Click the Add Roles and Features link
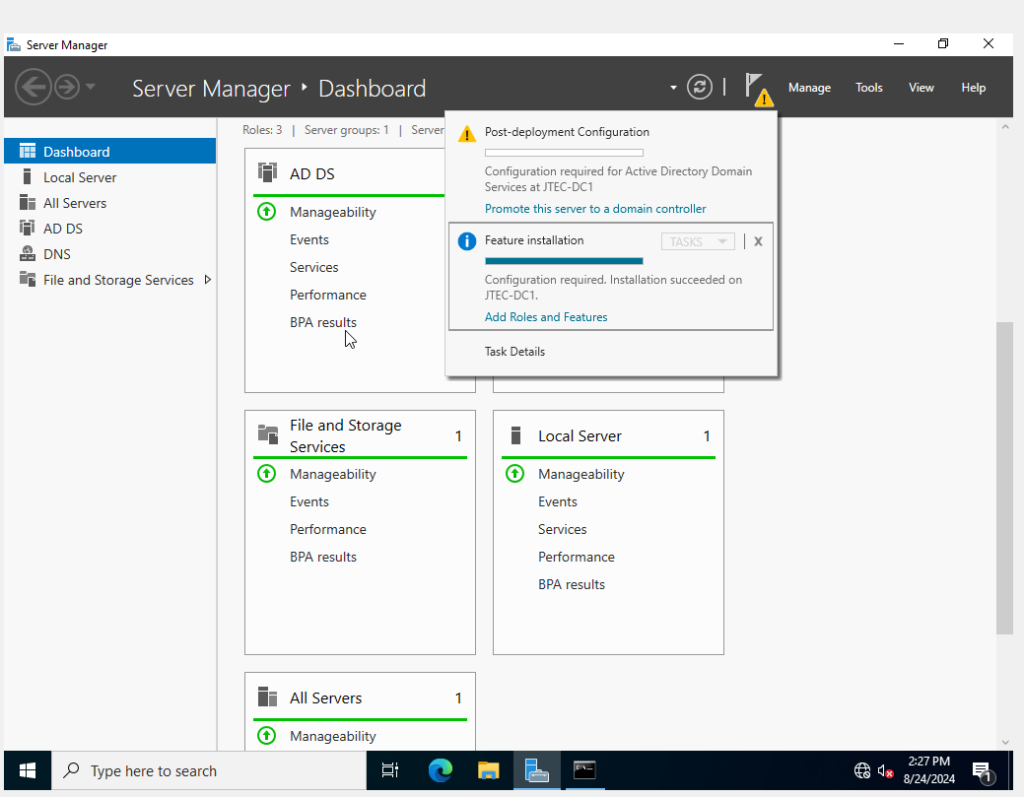The width and height of the screenshot is (1024, 797). [546, 317]
